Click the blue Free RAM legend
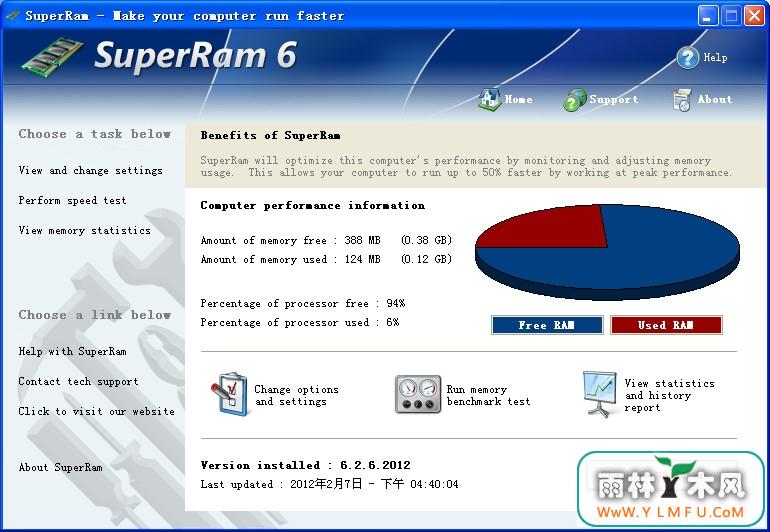770x532 pixels. (x=547, y=325)
